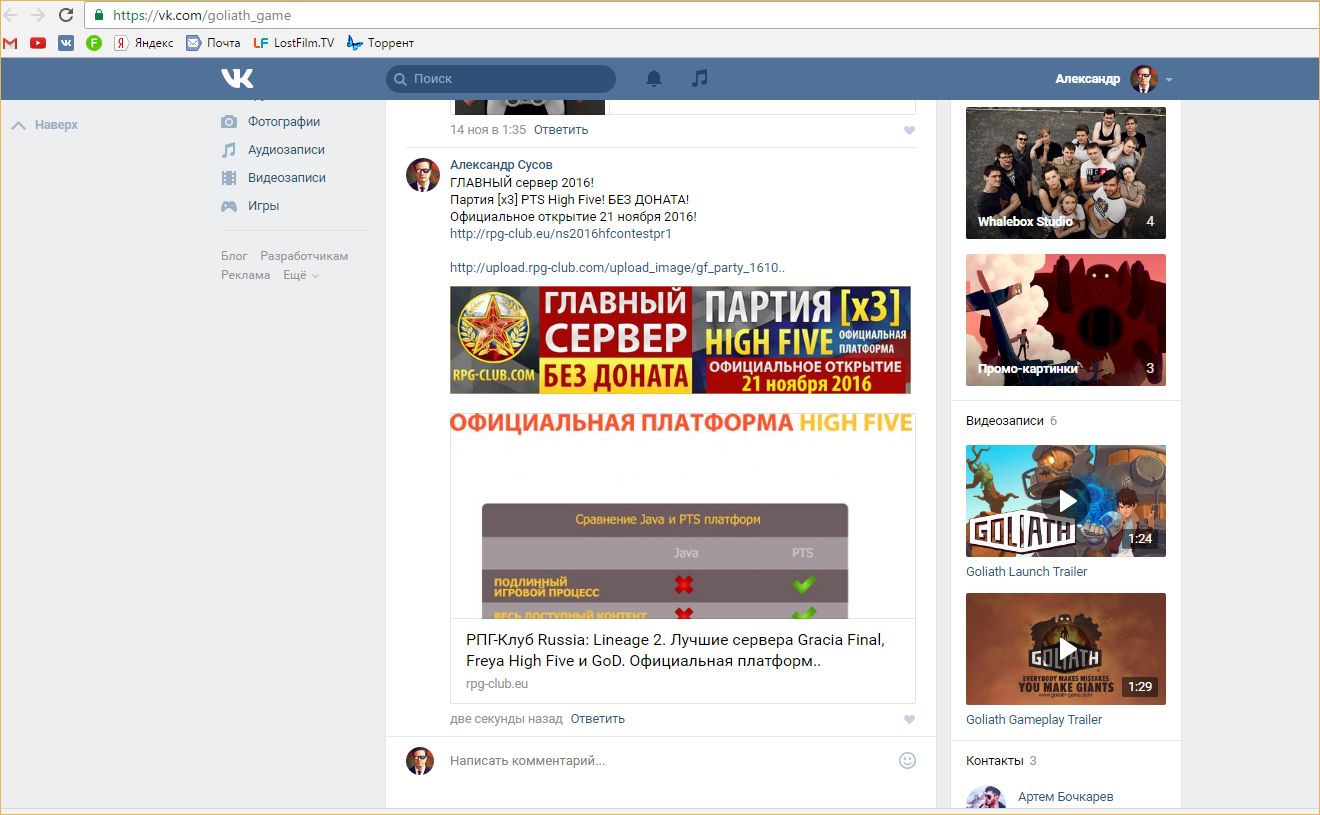This screenshot has width=1320, height=815.
Task: Open the Java vs PTS comparison preview image
Action: 683,516
